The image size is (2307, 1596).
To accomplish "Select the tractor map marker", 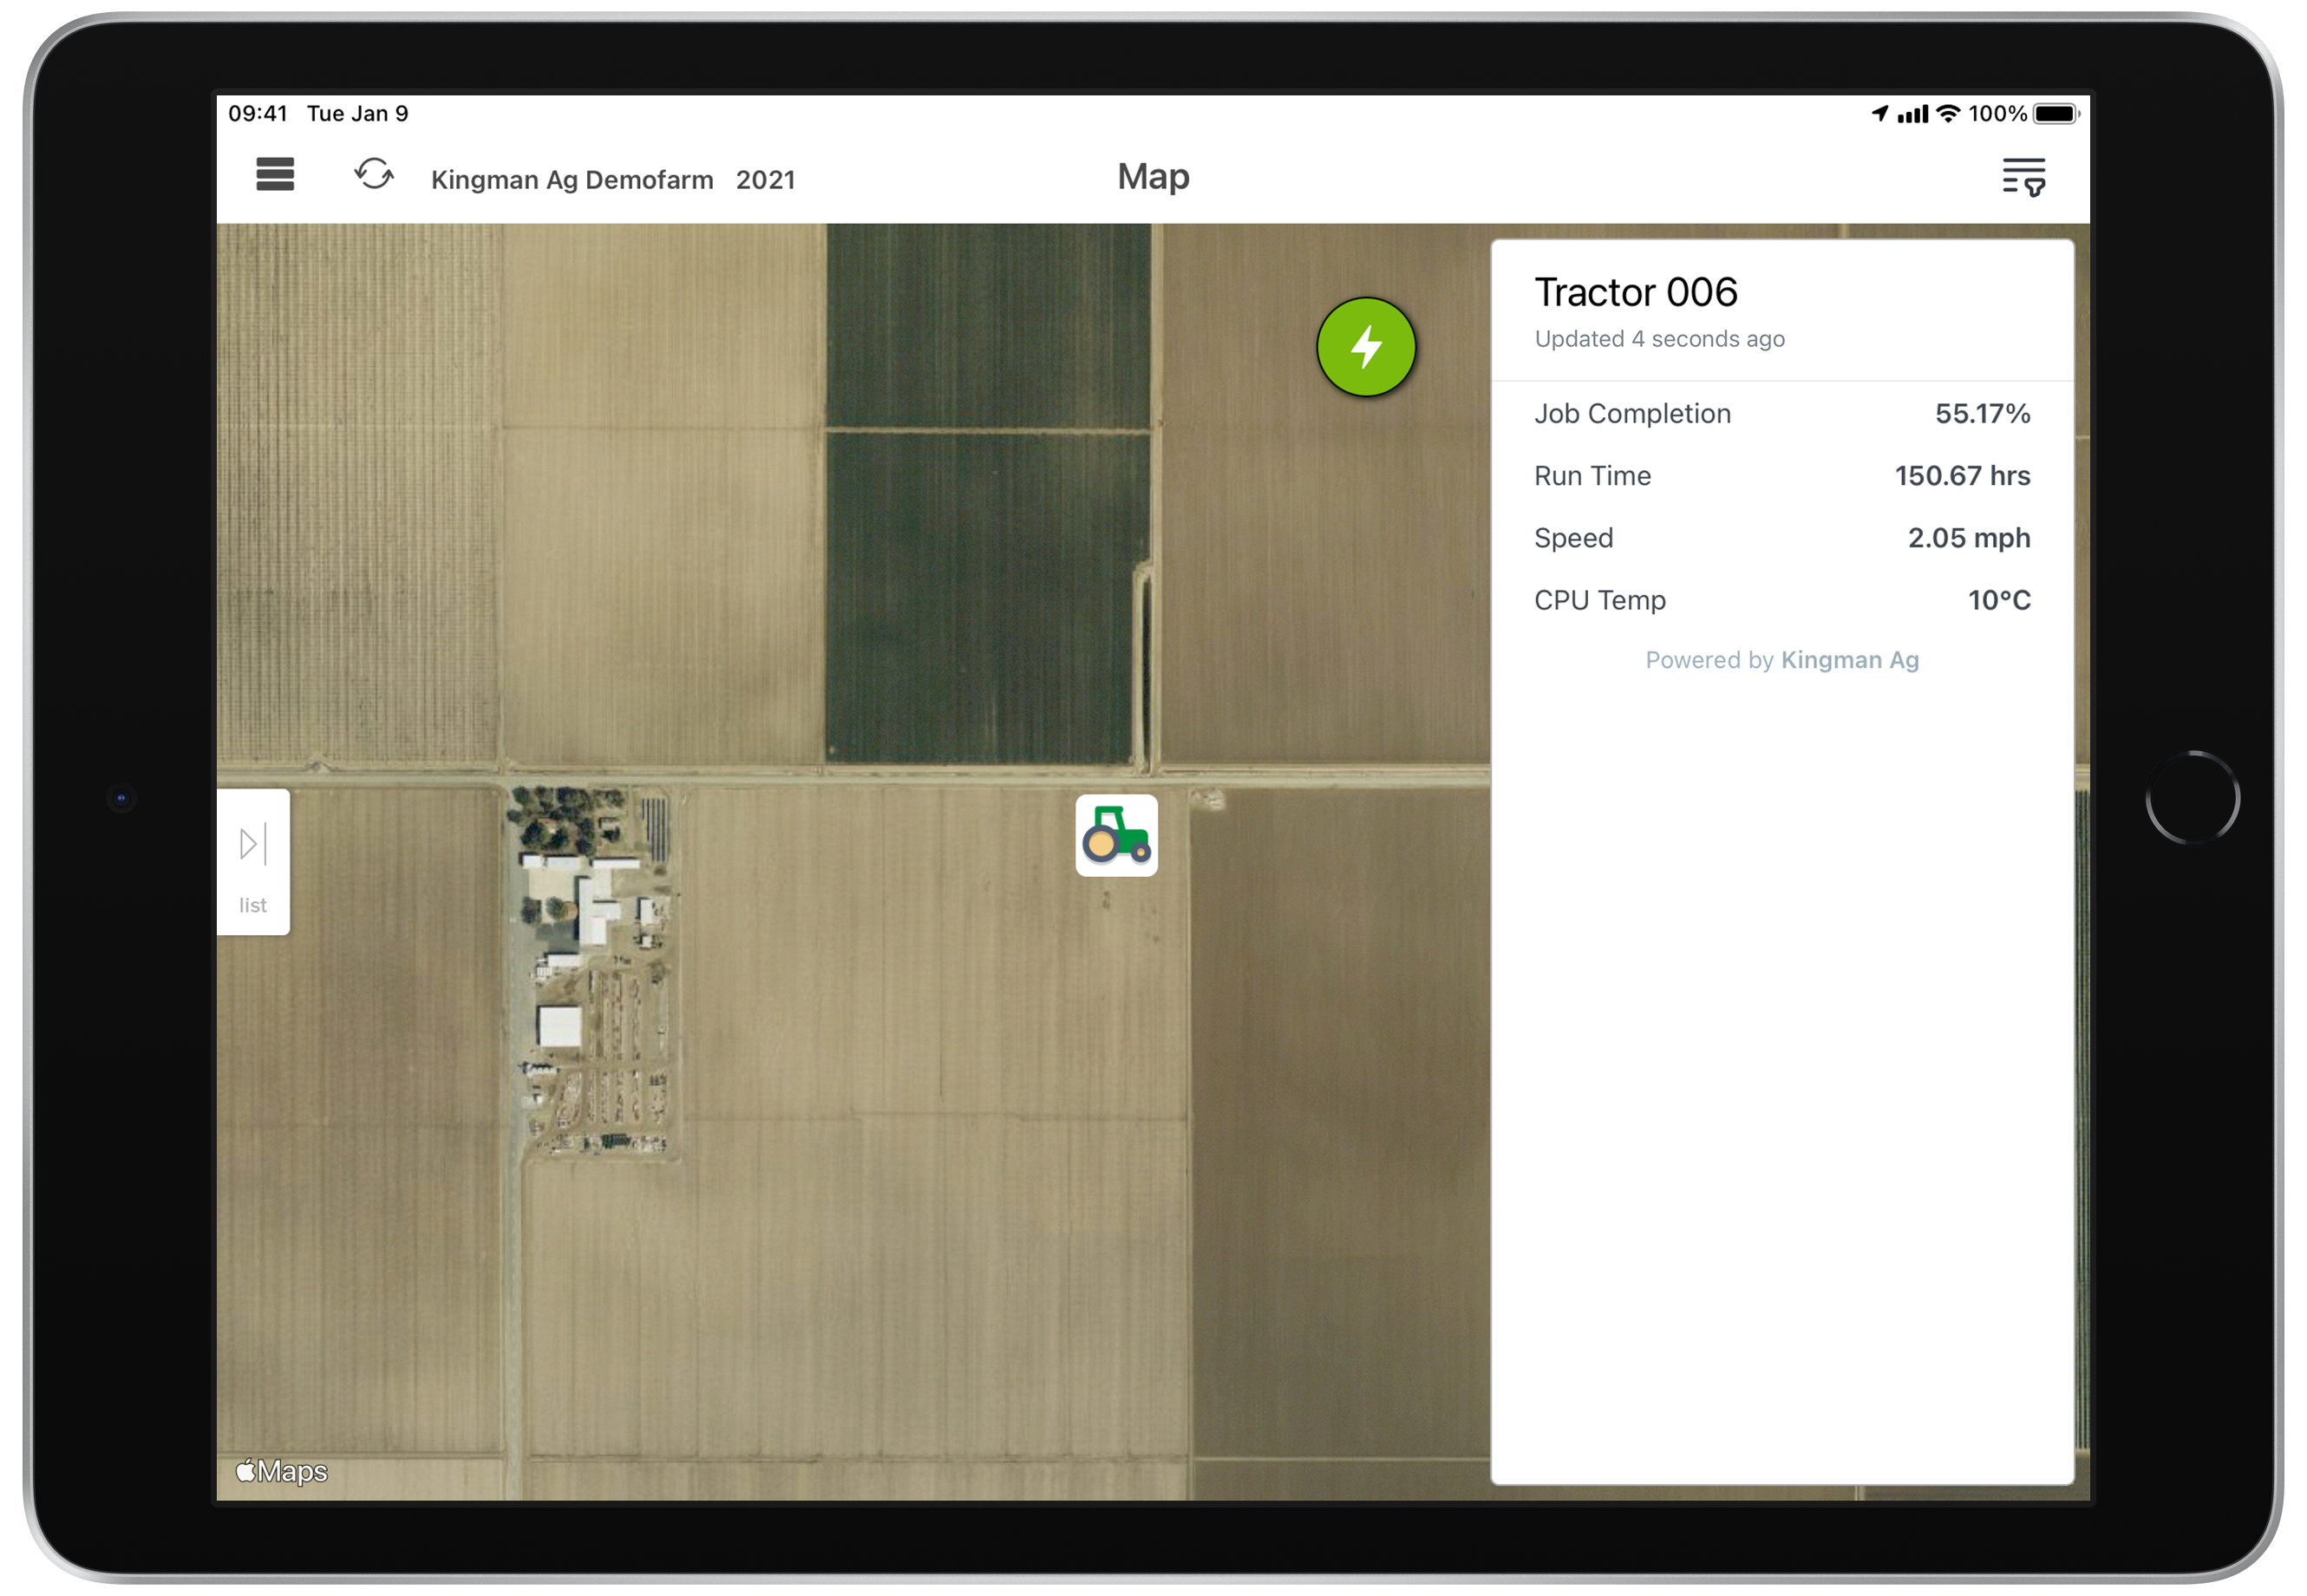I will click(x=1116, y=835).
